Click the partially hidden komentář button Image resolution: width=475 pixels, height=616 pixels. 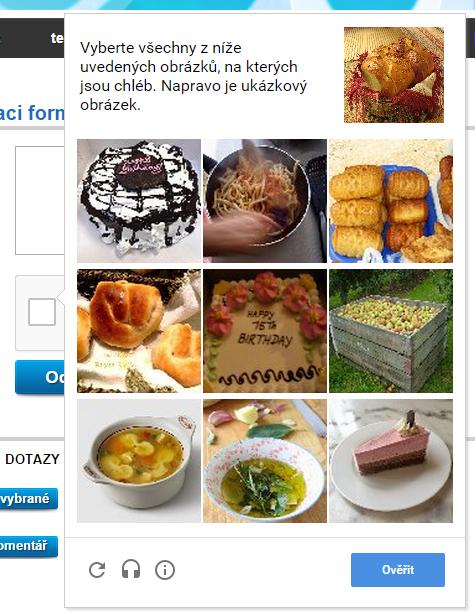tap(29, 546)
